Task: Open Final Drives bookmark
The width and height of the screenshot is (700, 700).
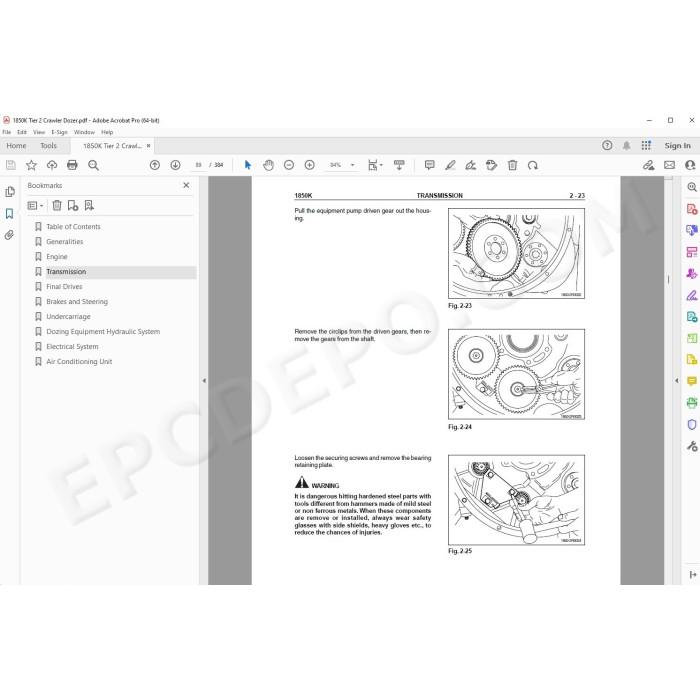Action: (x=64, y=287)
